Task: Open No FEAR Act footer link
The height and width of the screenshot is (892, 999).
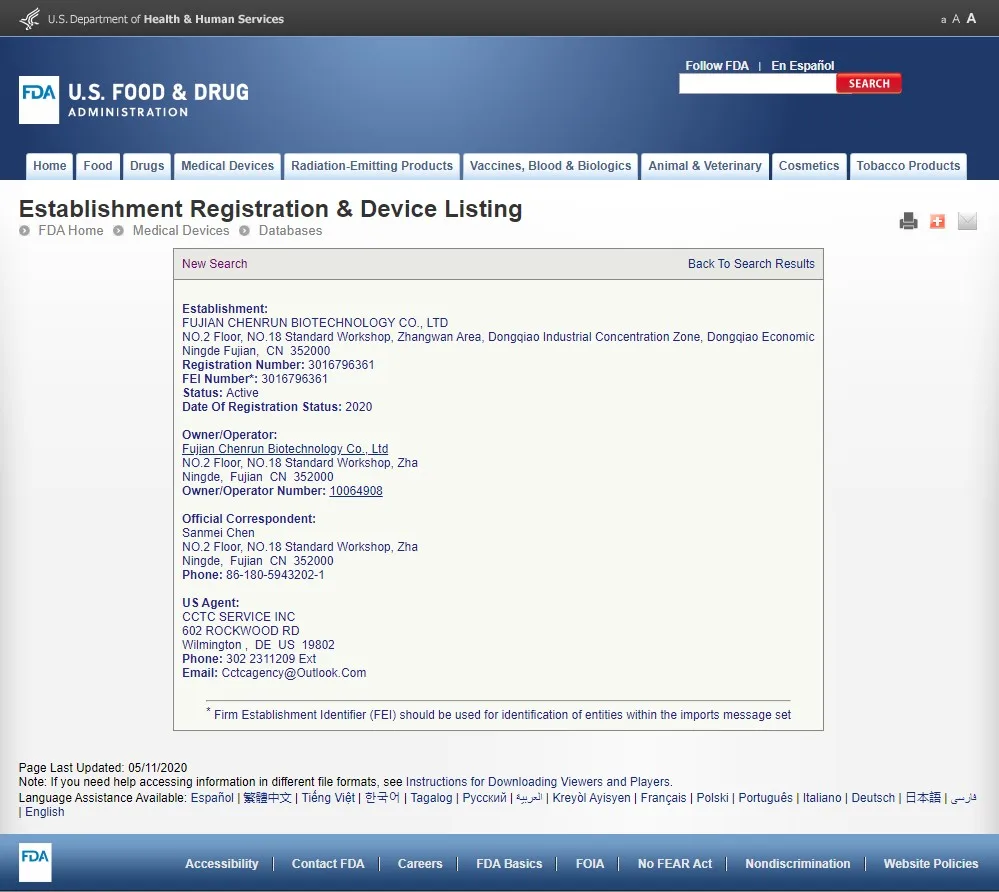Action: [x=675, y=864]
